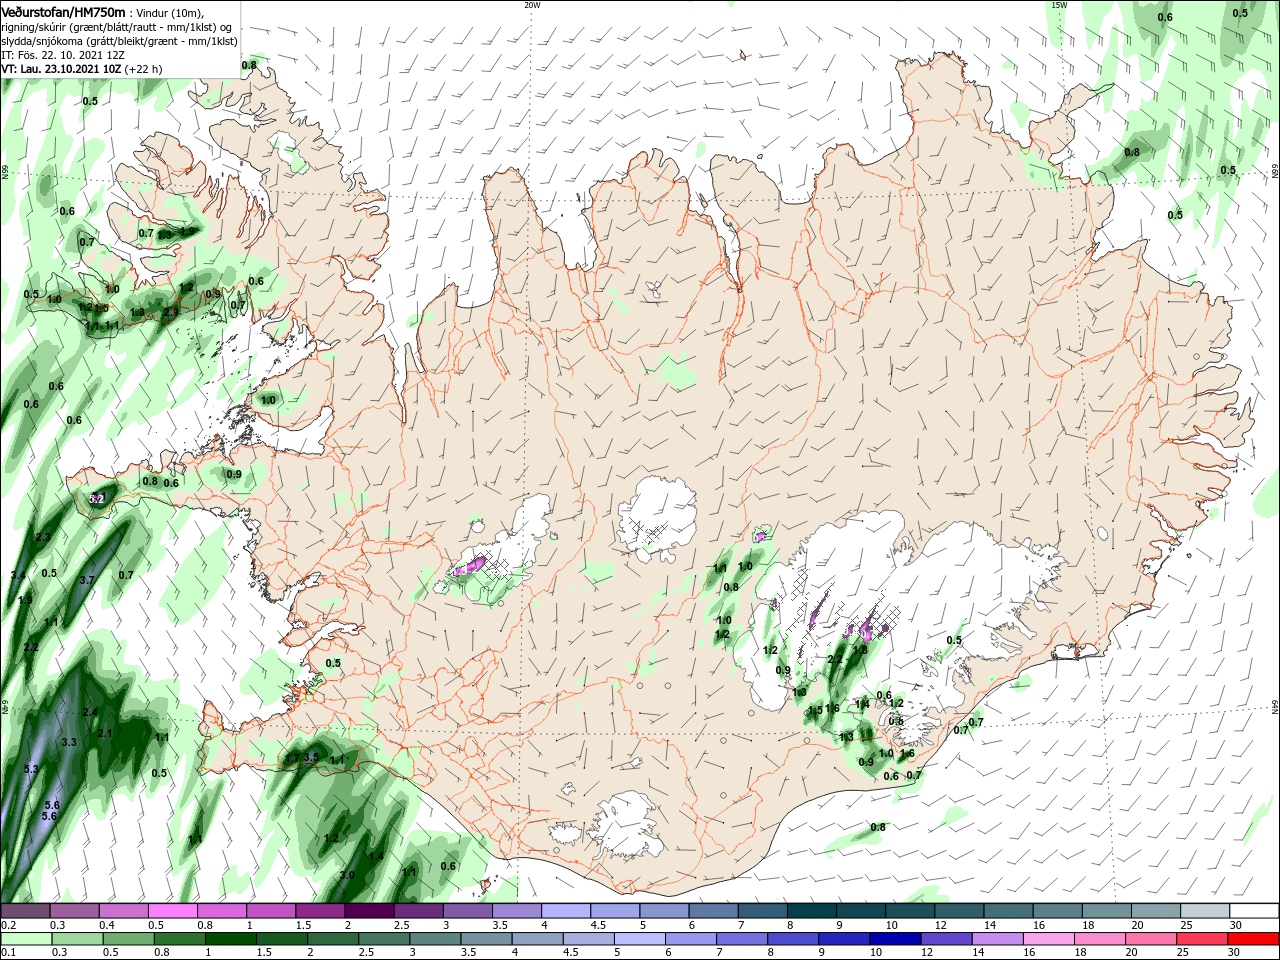Click the 16 mm light pink rain swatch

(1047, 939)
